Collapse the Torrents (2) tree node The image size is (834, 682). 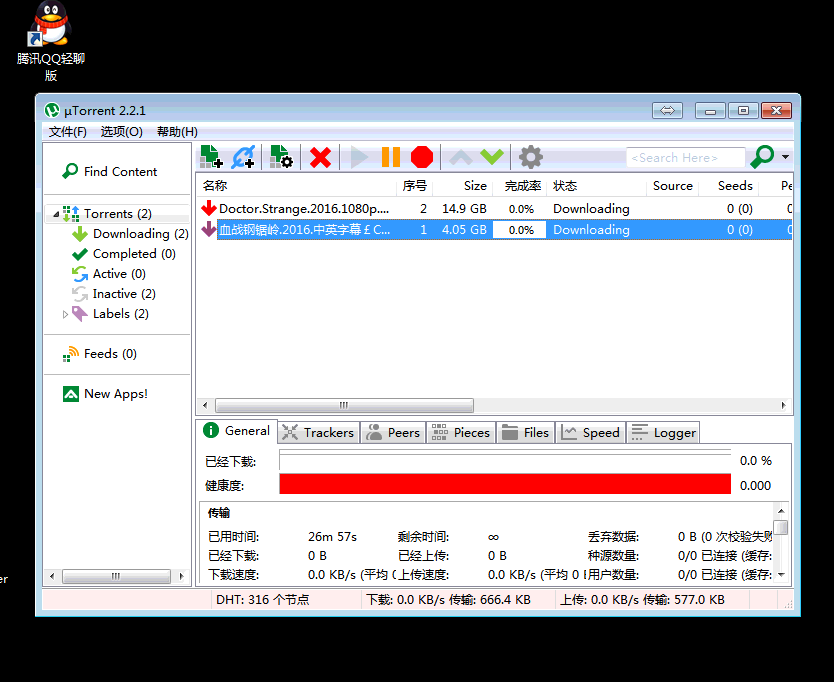point(56,214)
